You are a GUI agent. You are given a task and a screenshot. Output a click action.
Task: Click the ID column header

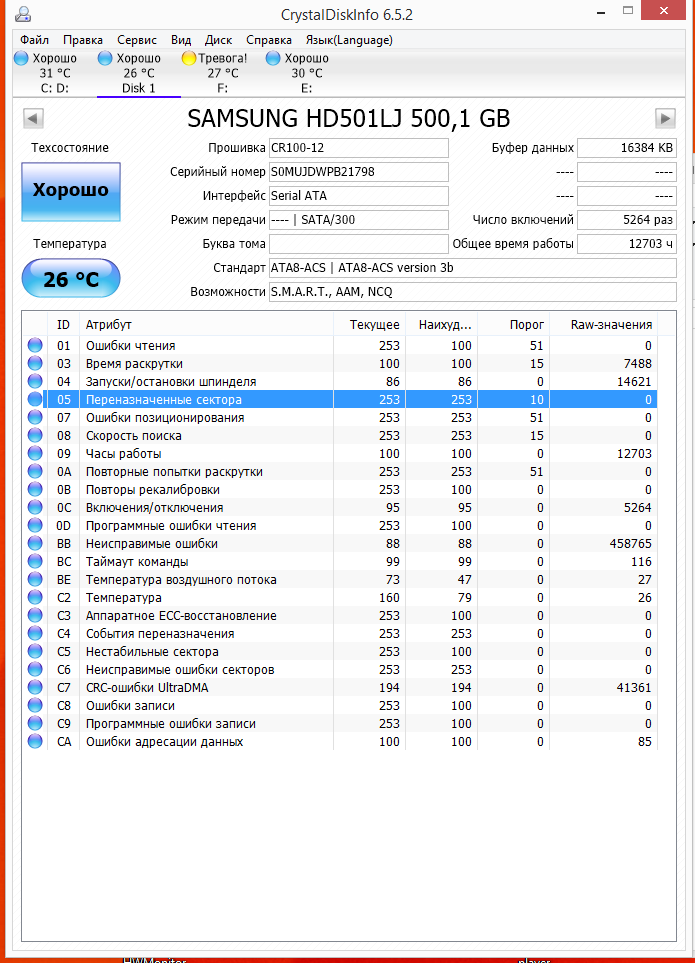(x=63, y=324)
